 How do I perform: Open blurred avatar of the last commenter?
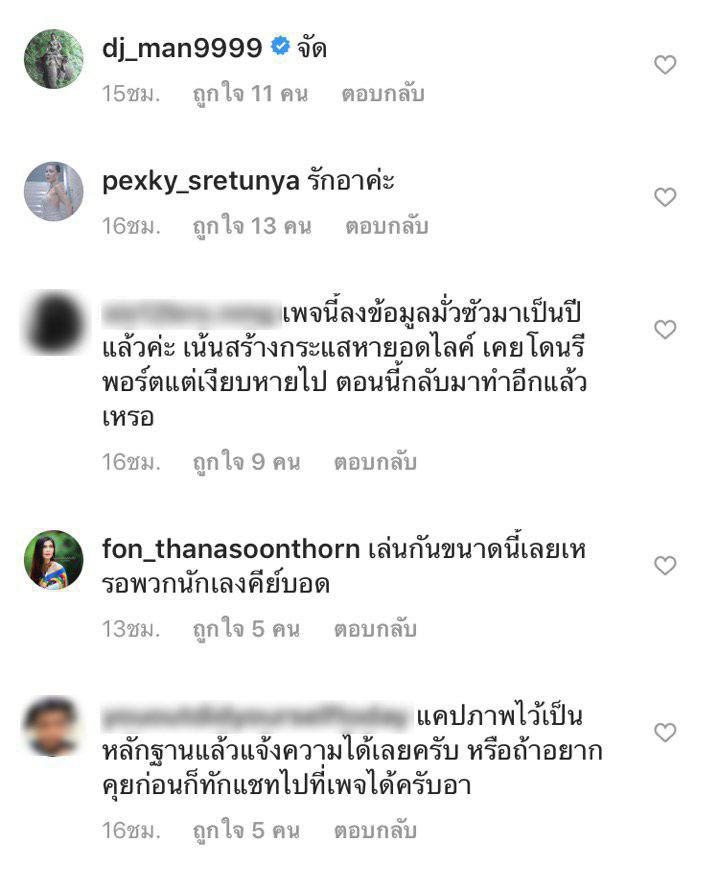click(x=53, y=726)
